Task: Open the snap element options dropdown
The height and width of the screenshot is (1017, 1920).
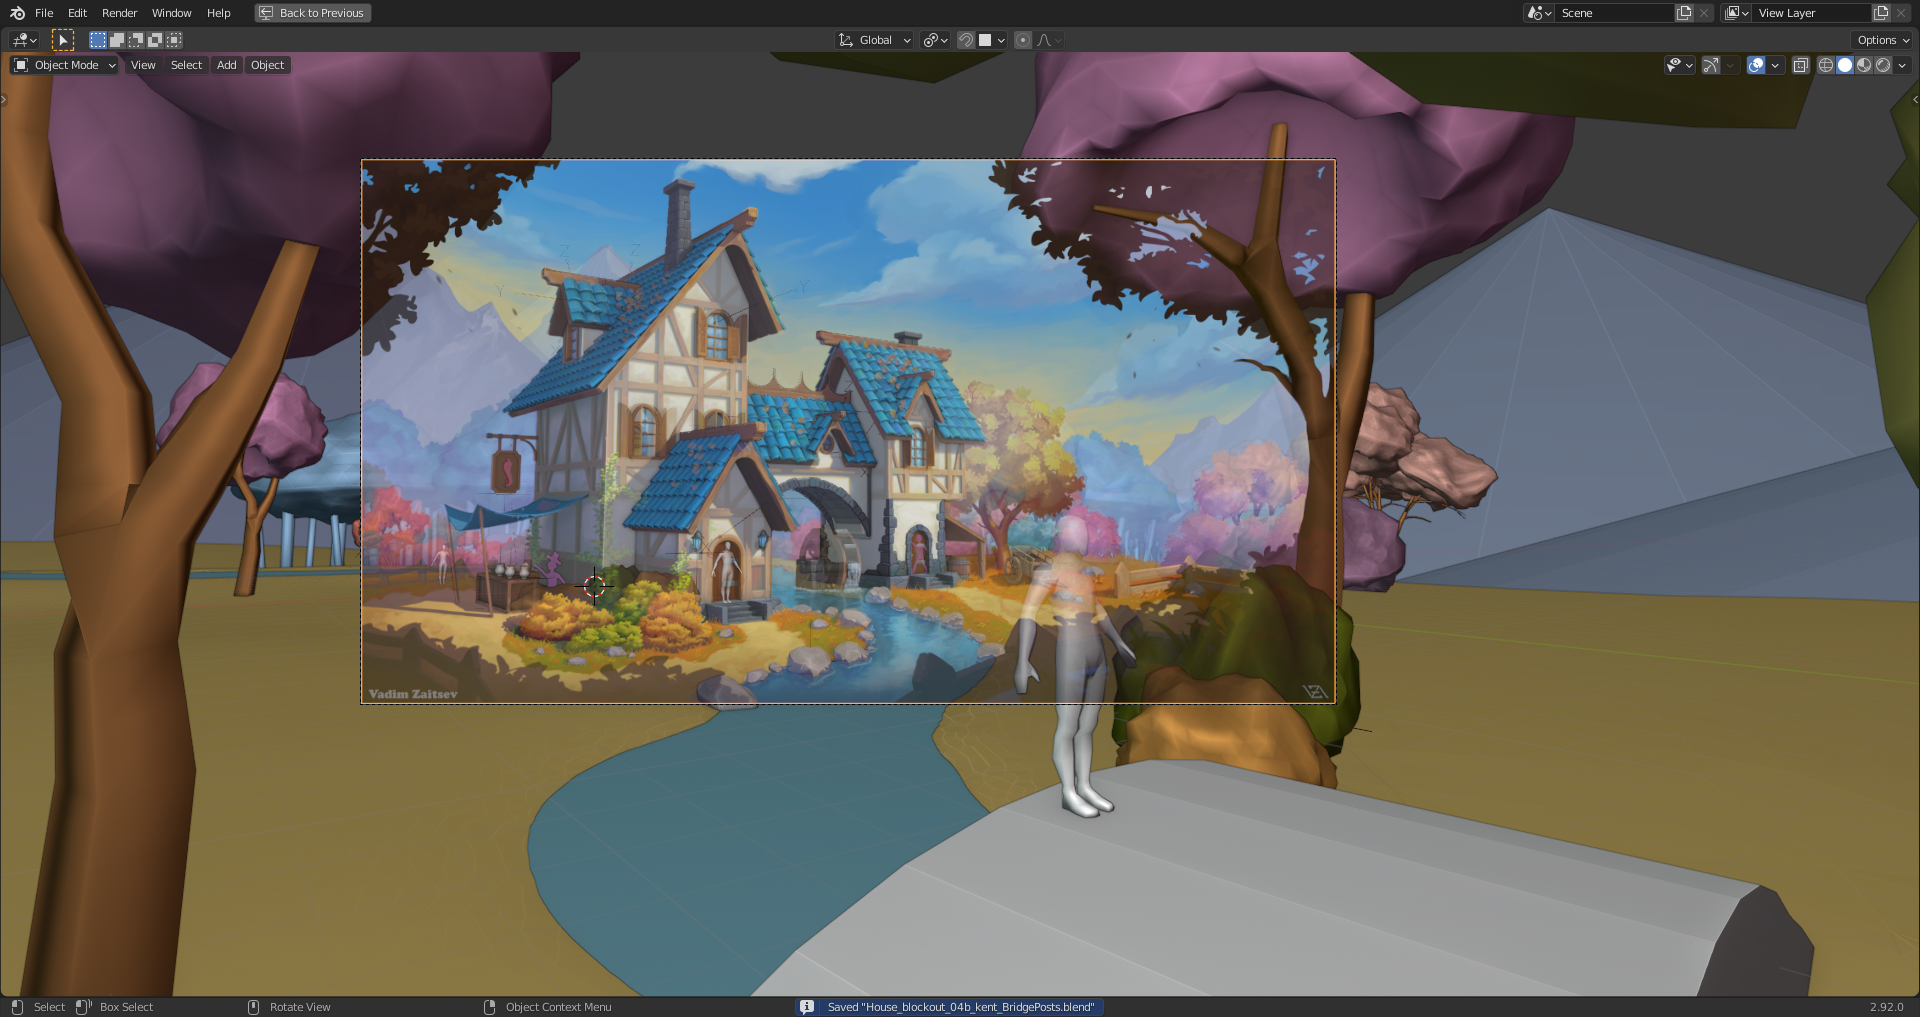Action: click(992, 40)
